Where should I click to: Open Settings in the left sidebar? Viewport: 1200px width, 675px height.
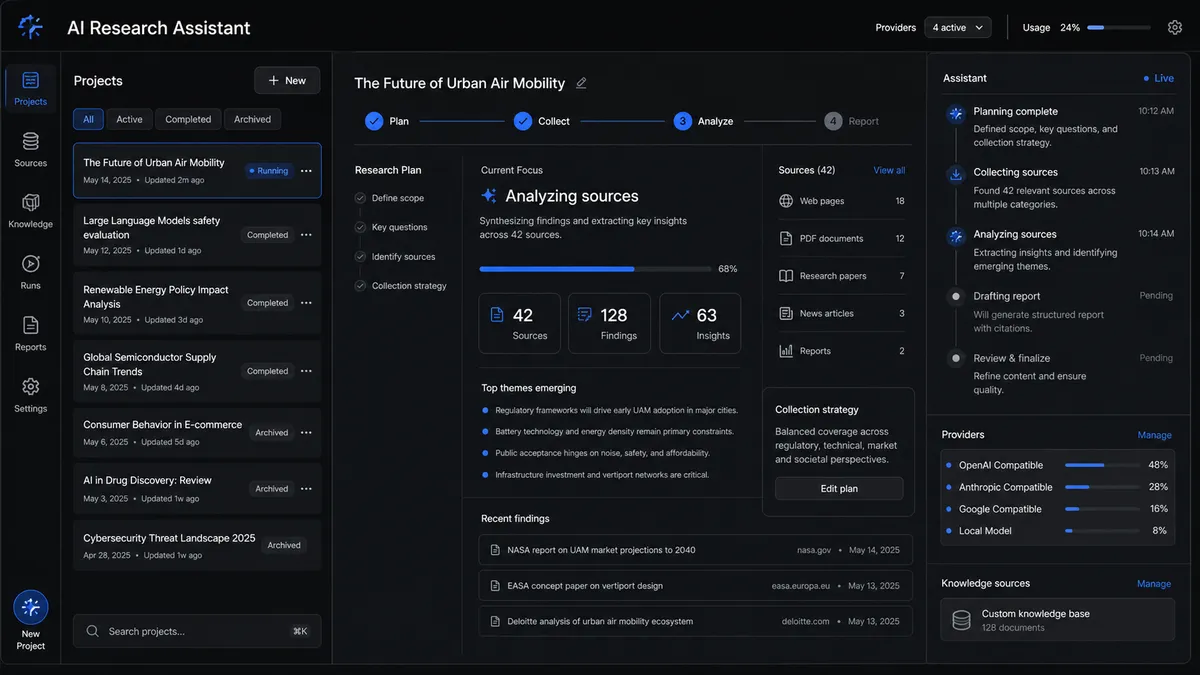[x=30, y=386]
